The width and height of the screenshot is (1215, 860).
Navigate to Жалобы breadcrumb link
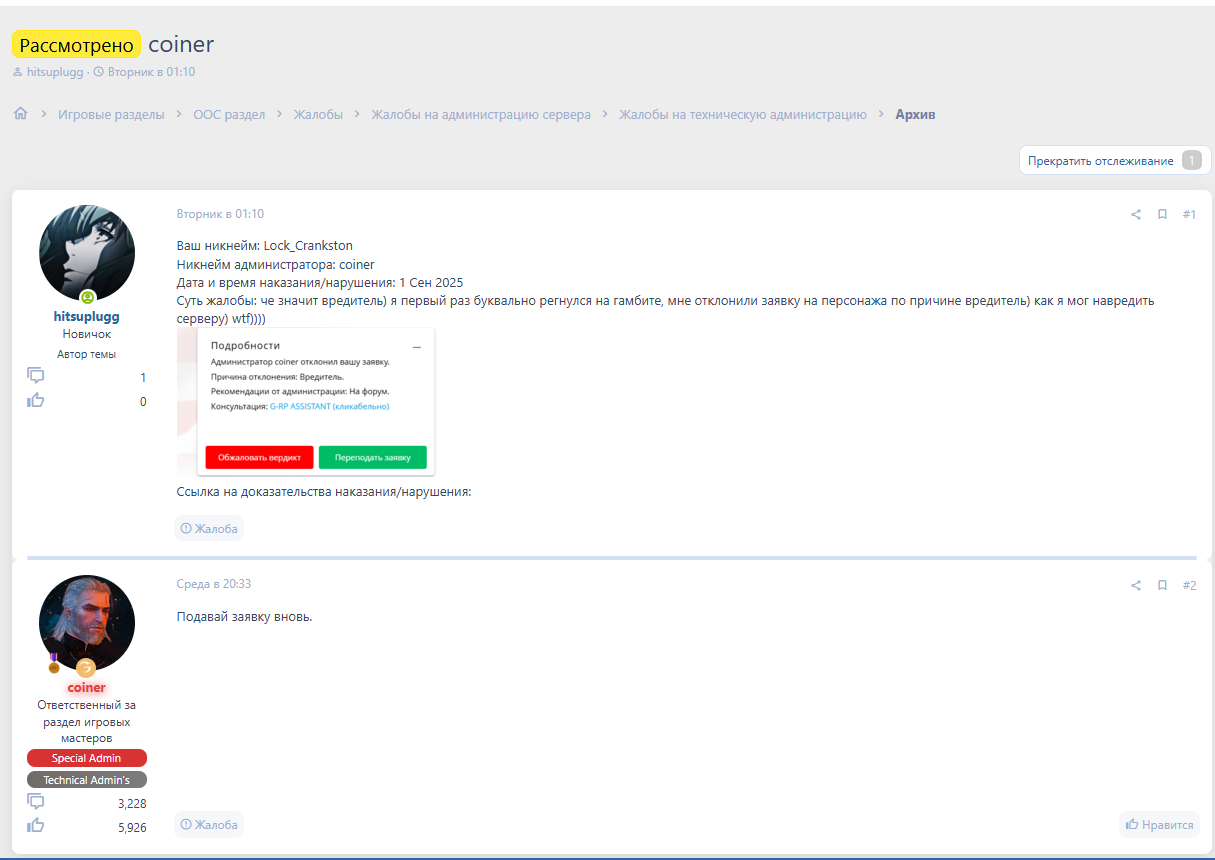[318, 114]
